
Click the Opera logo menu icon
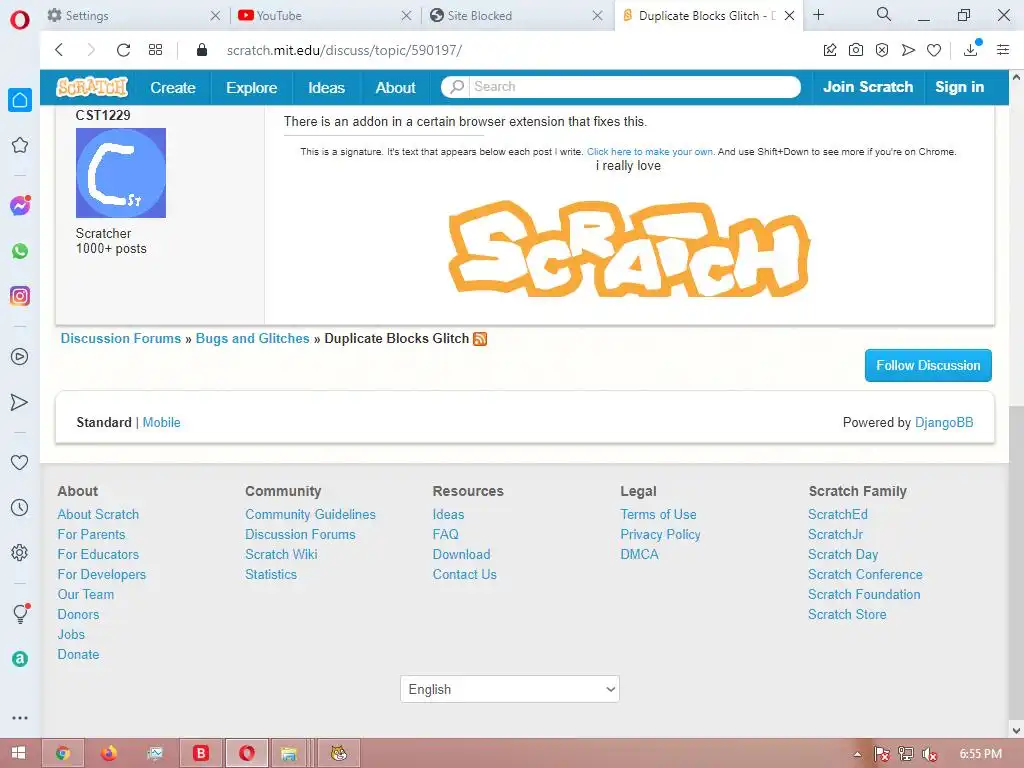[20, 20]
